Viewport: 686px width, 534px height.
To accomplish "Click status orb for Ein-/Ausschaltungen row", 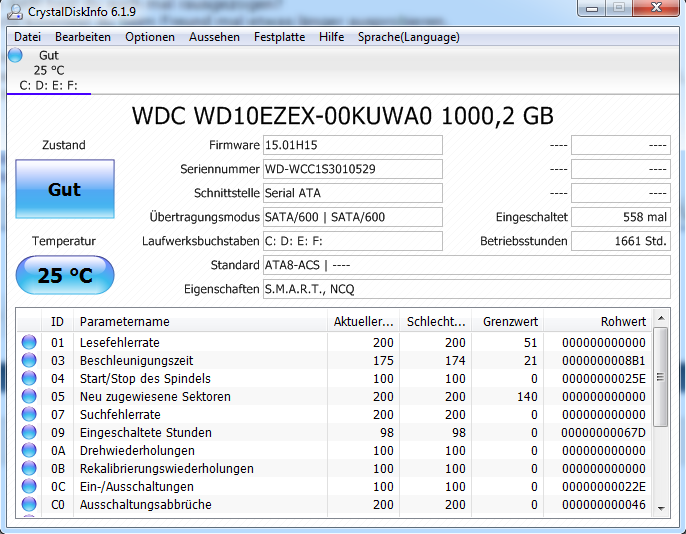I will 29,486.
